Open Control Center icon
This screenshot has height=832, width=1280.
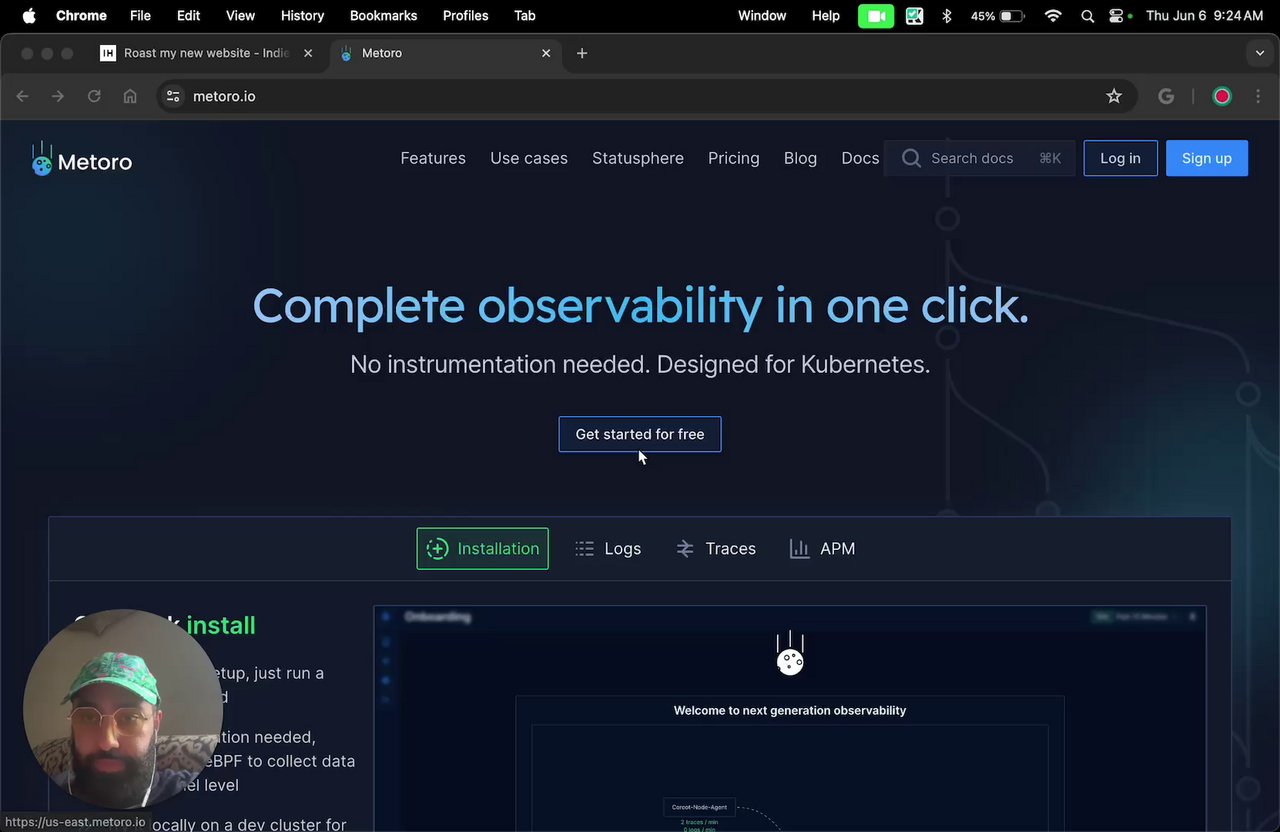1118,16
